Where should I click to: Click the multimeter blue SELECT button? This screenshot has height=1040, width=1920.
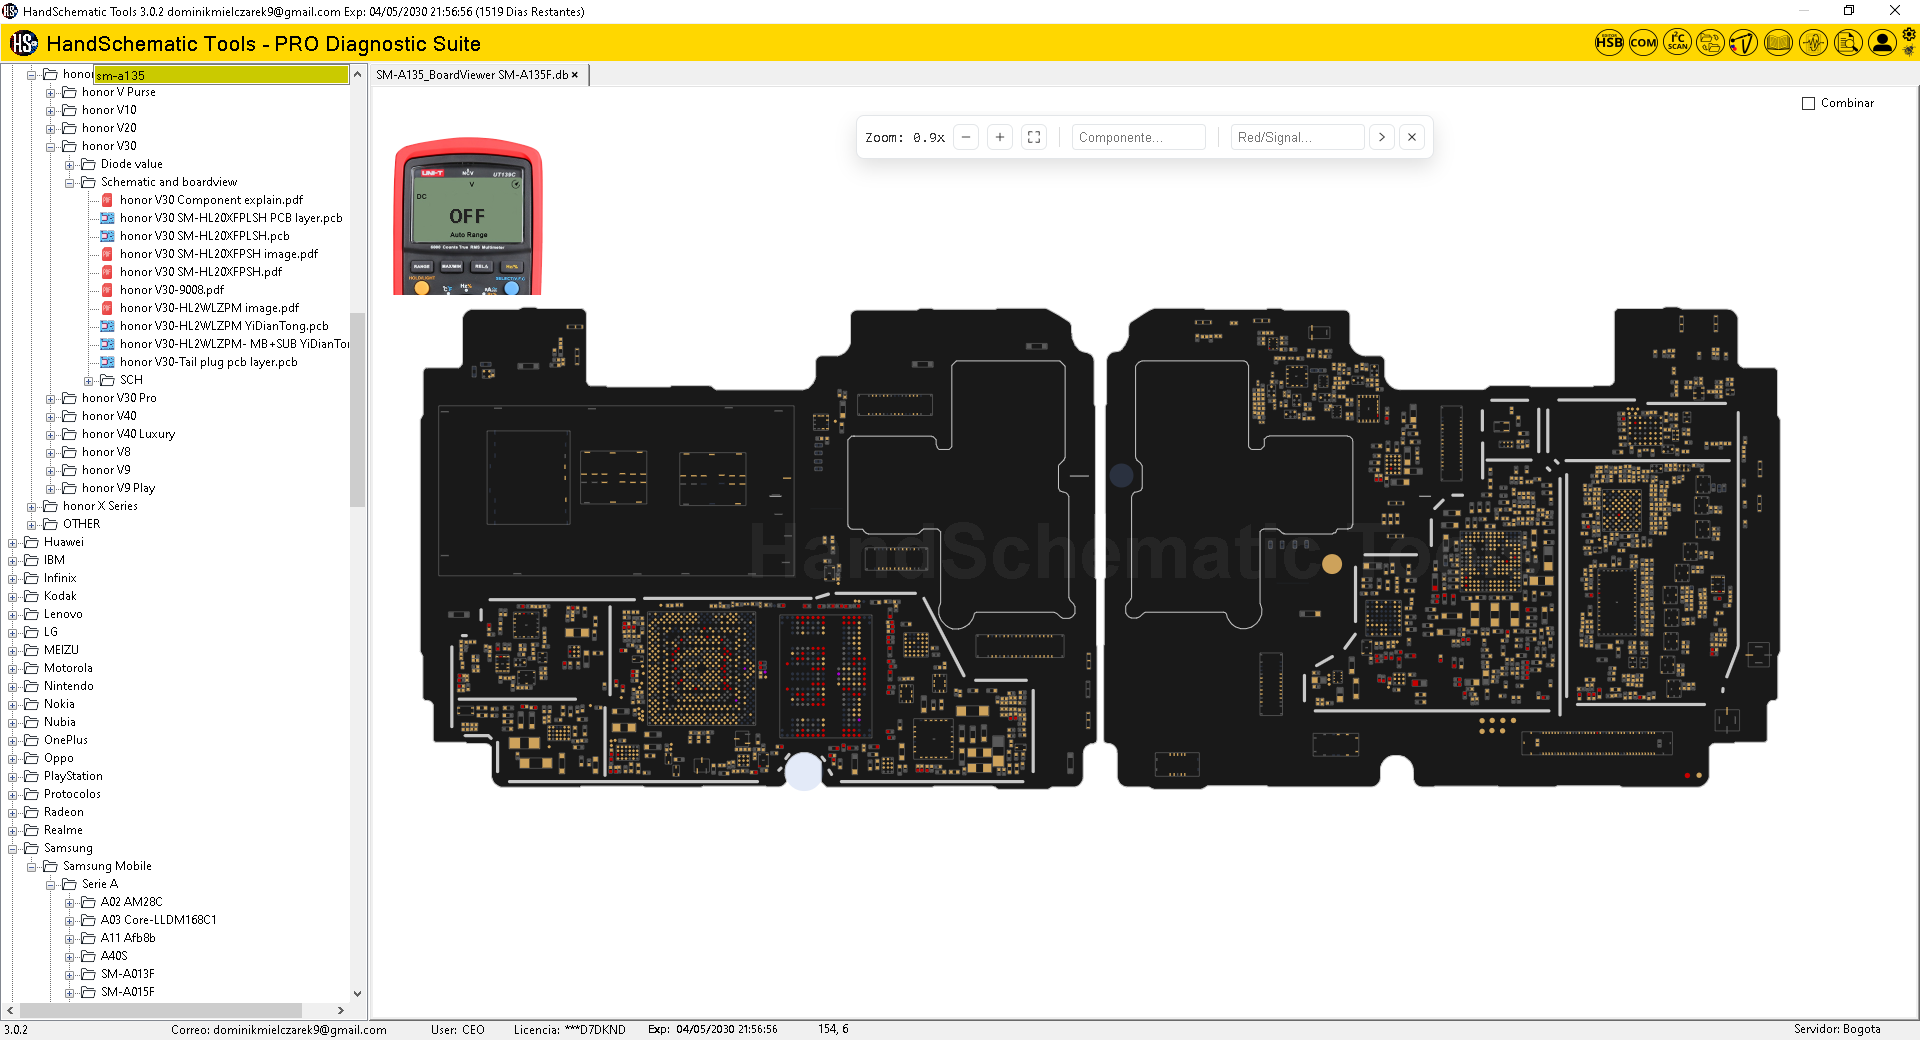pos(512,288)
